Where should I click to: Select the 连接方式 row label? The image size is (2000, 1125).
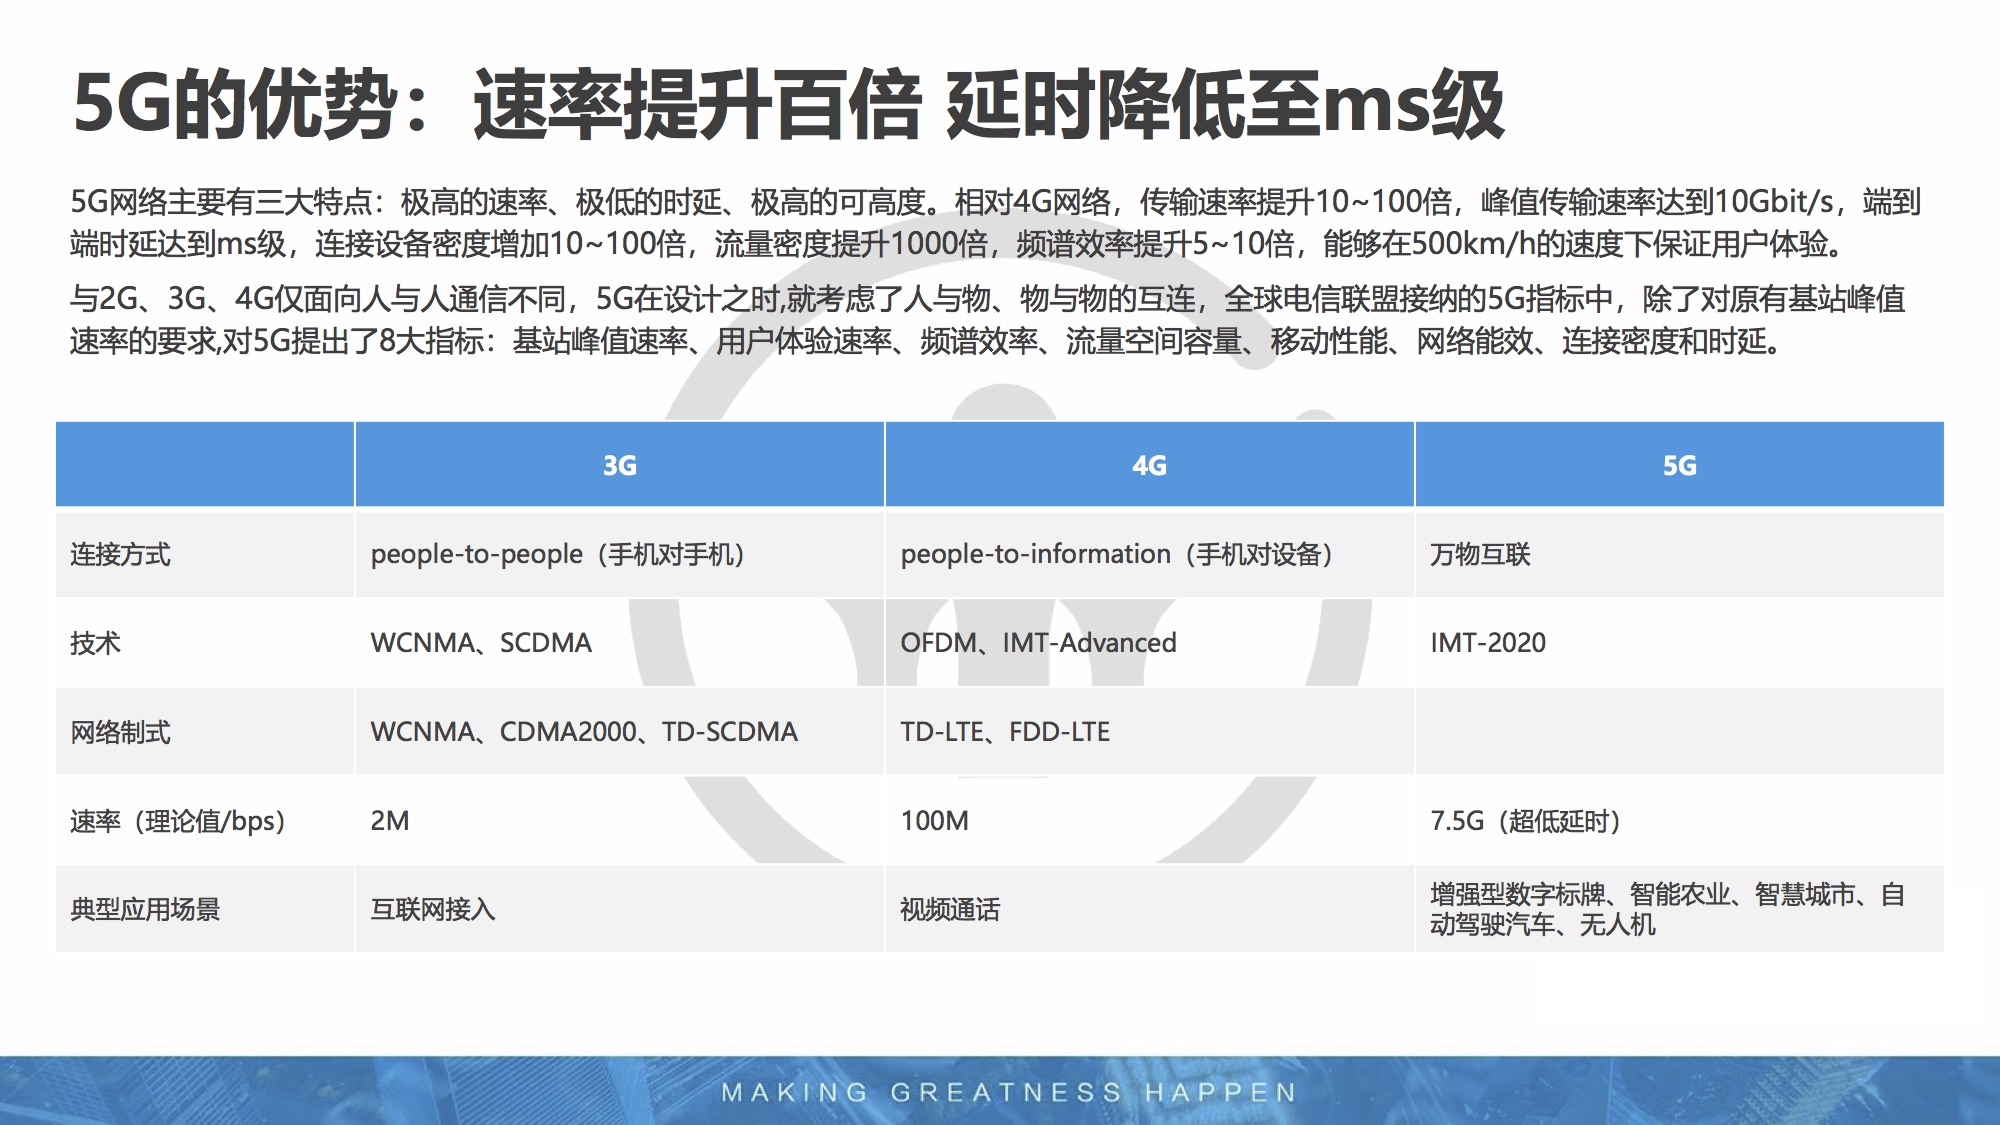[x=121, y=554]
